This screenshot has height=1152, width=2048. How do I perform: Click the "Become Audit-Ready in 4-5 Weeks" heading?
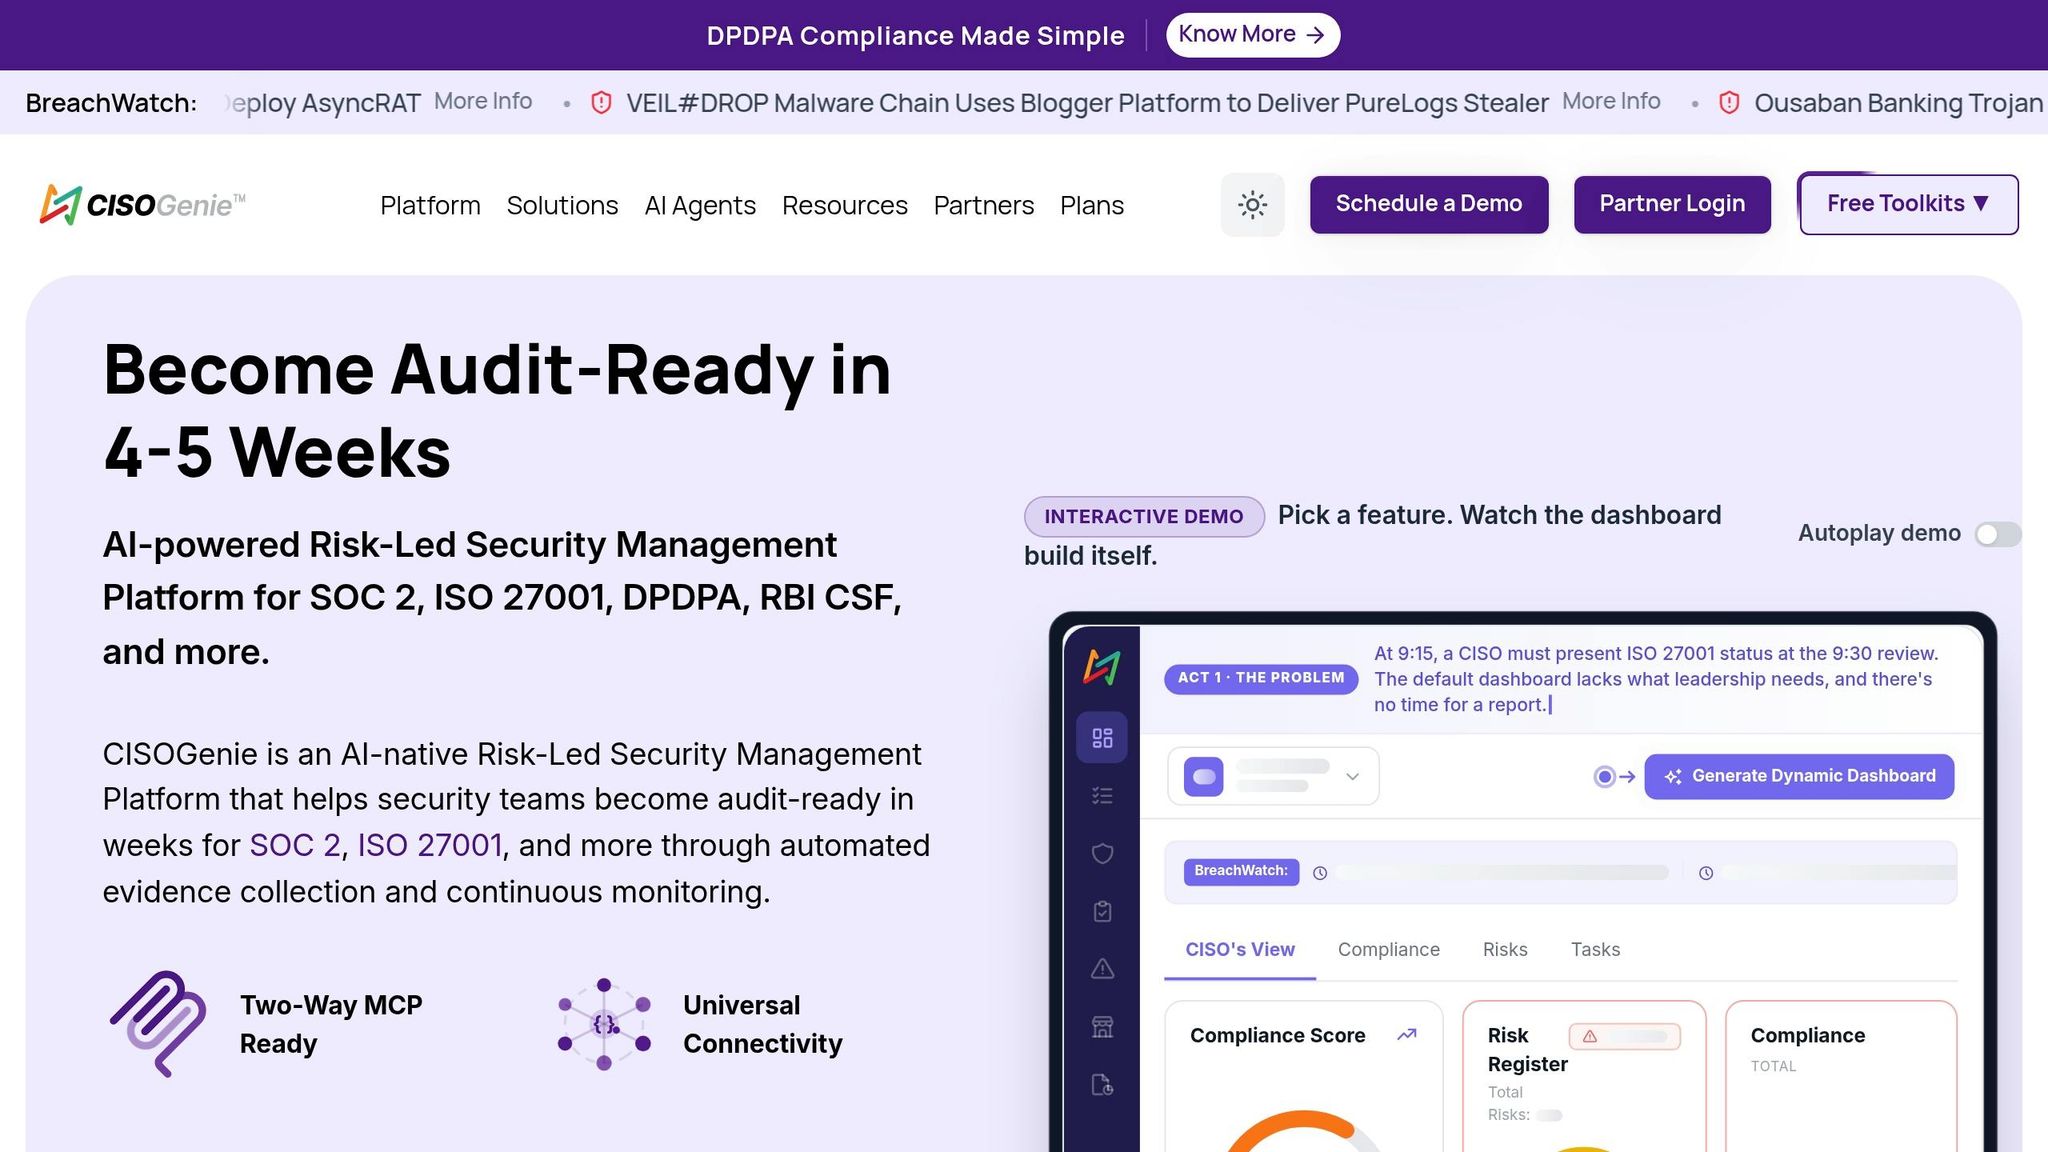[497, 410]
